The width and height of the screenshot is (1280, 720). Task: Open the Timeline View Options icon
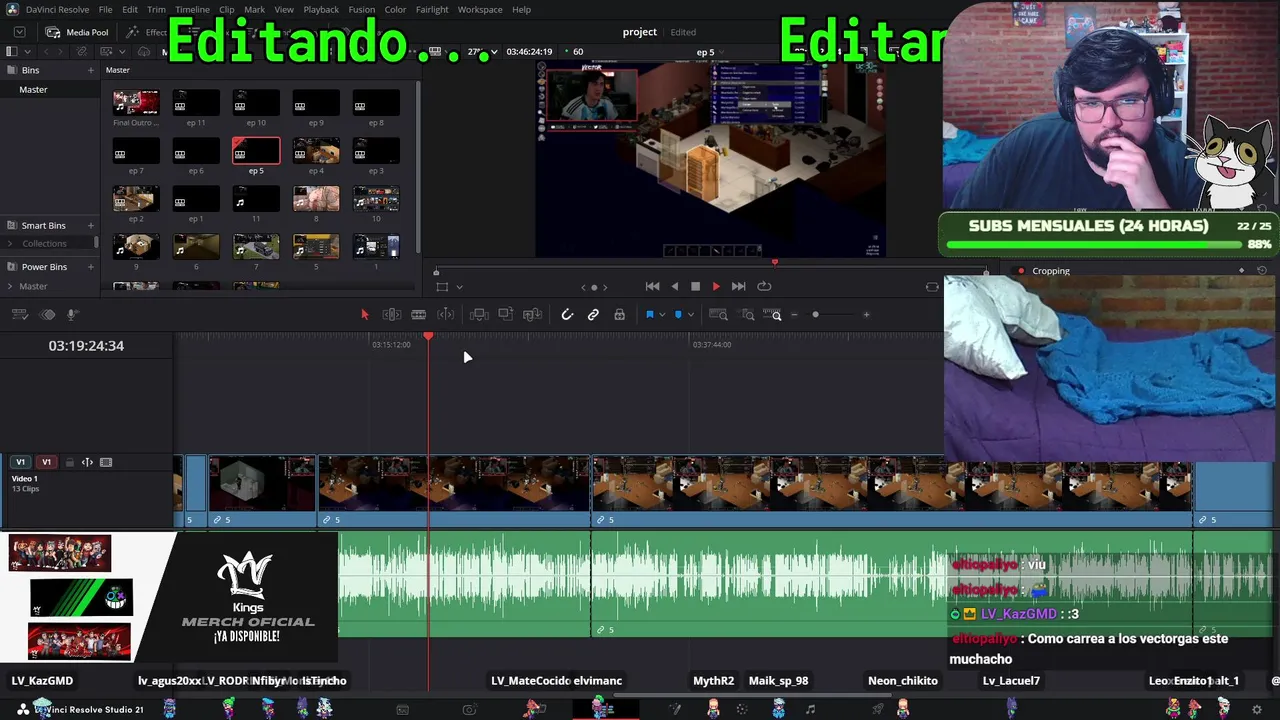click(x=20, y=315)
